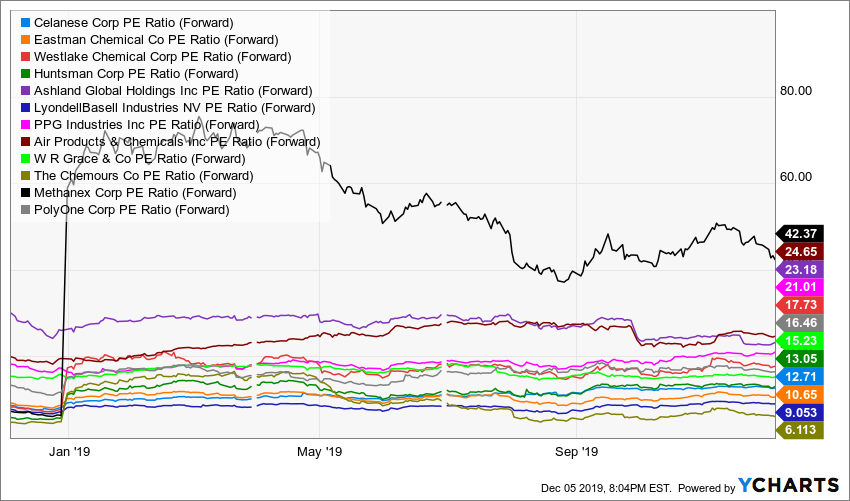Screen dimensions: 850x501
Task: Click the YCharts logo
Action: click(789, 486)
